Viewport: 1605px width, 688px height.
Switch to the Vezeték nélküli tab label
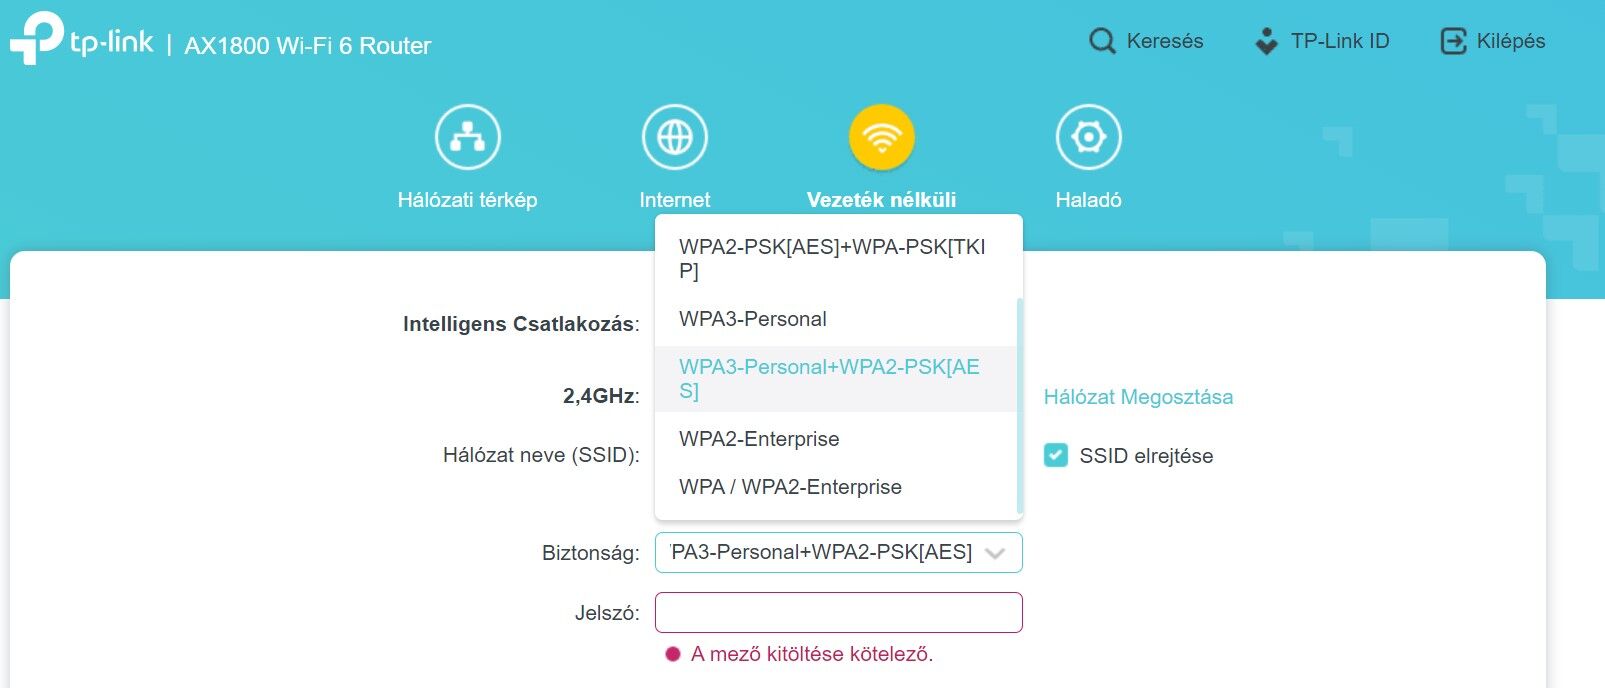point(881,200)
